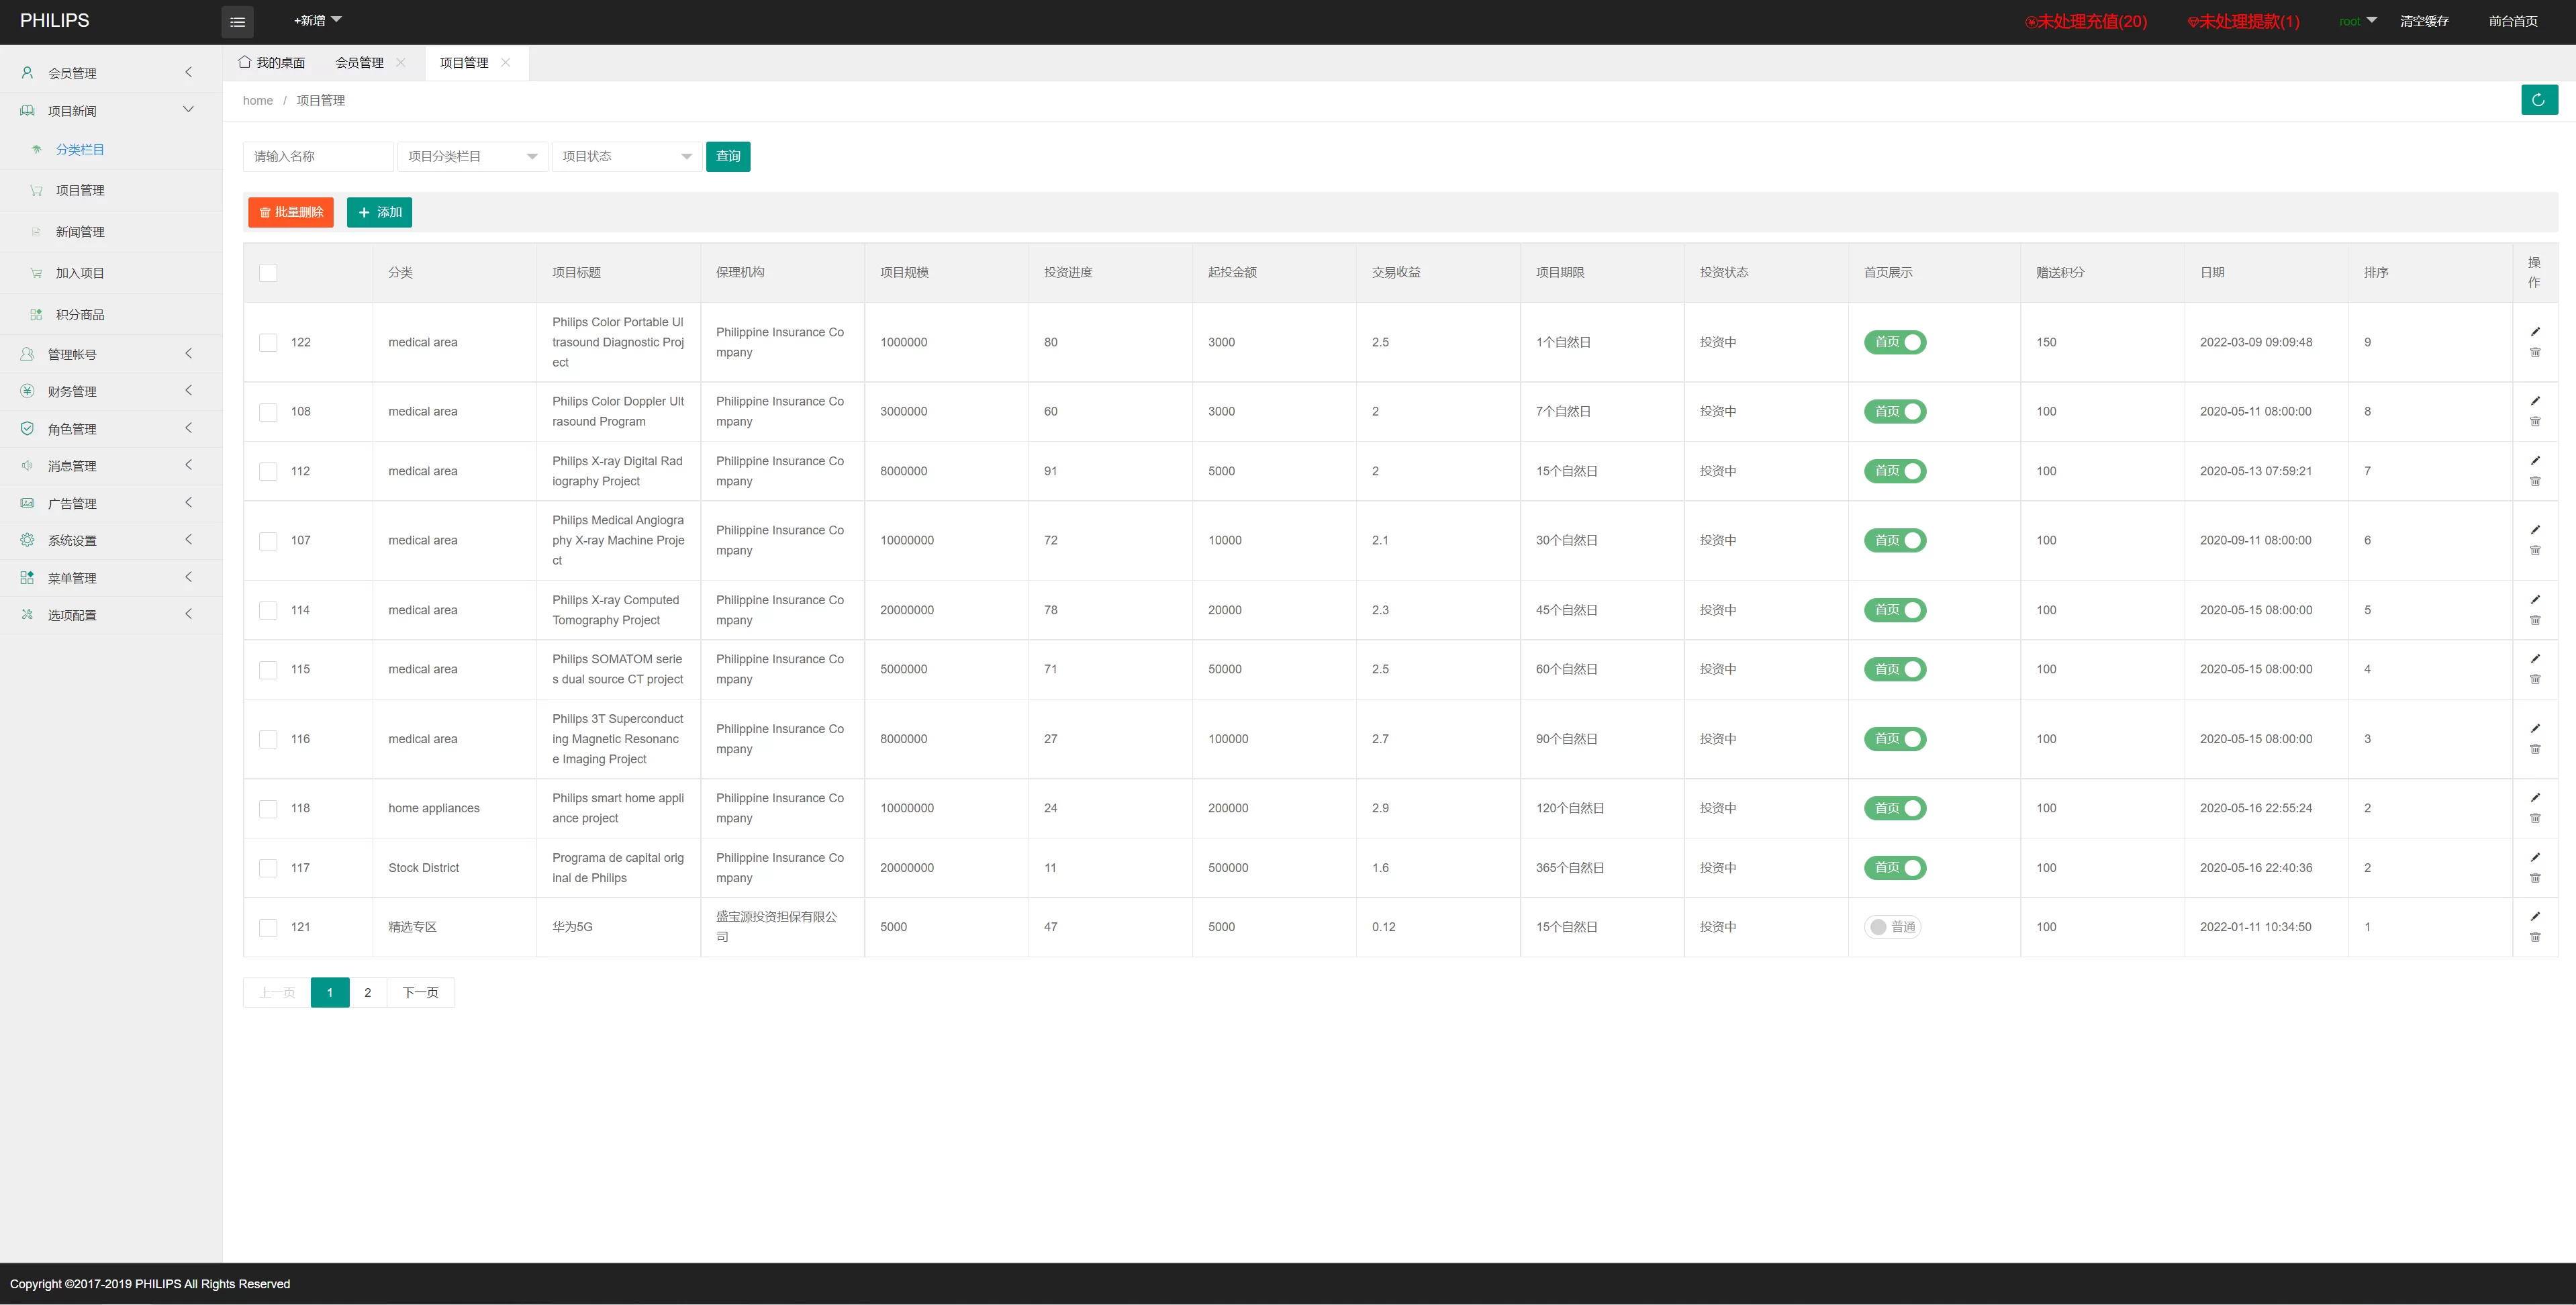
Task: Check the select-all header checkbox
Action: 268,273
